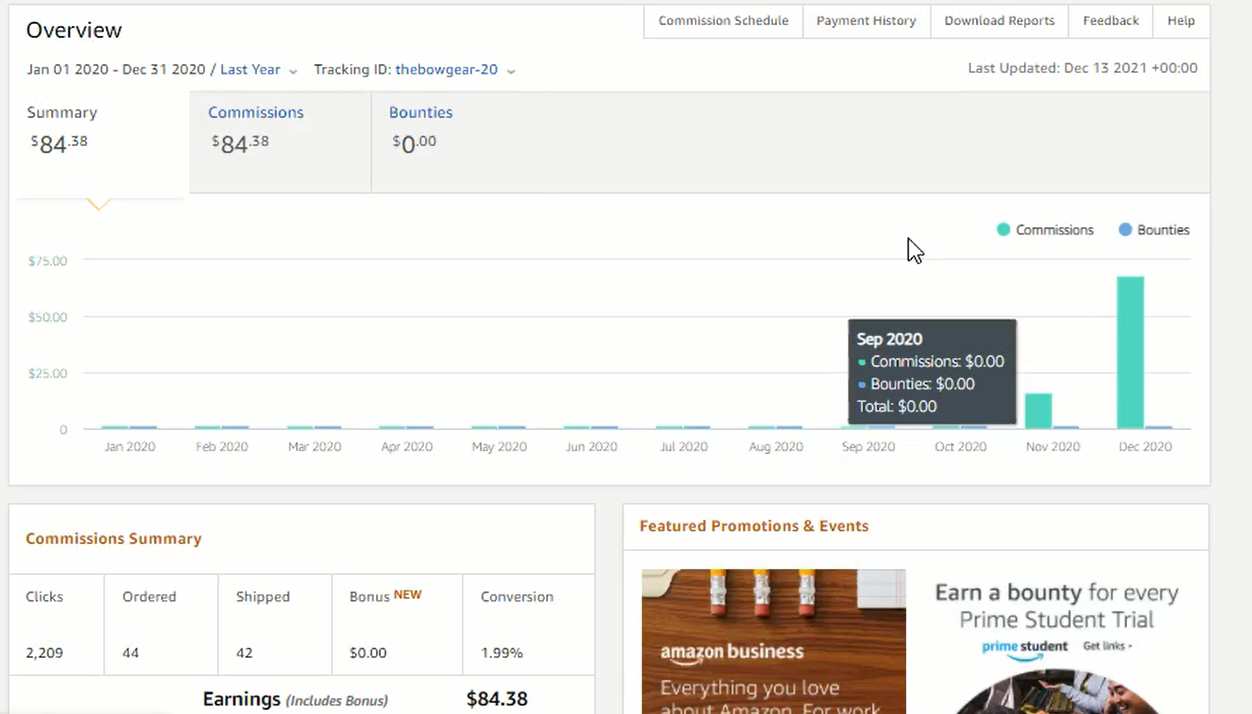Click the amazon business promotion image

(773, 641)
